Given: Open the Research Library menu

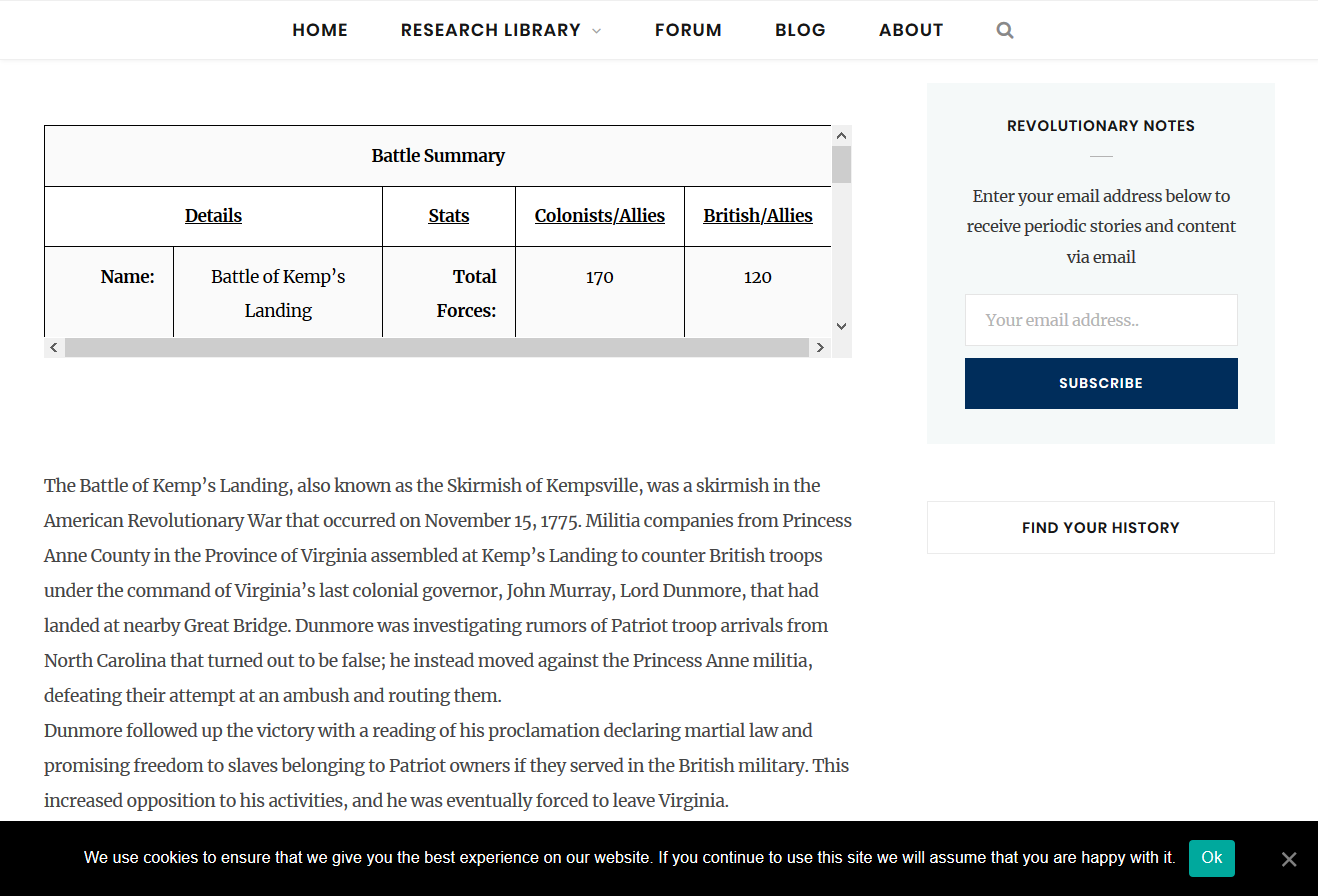Looking at the screenshot, I should click(x=490, y=30).
